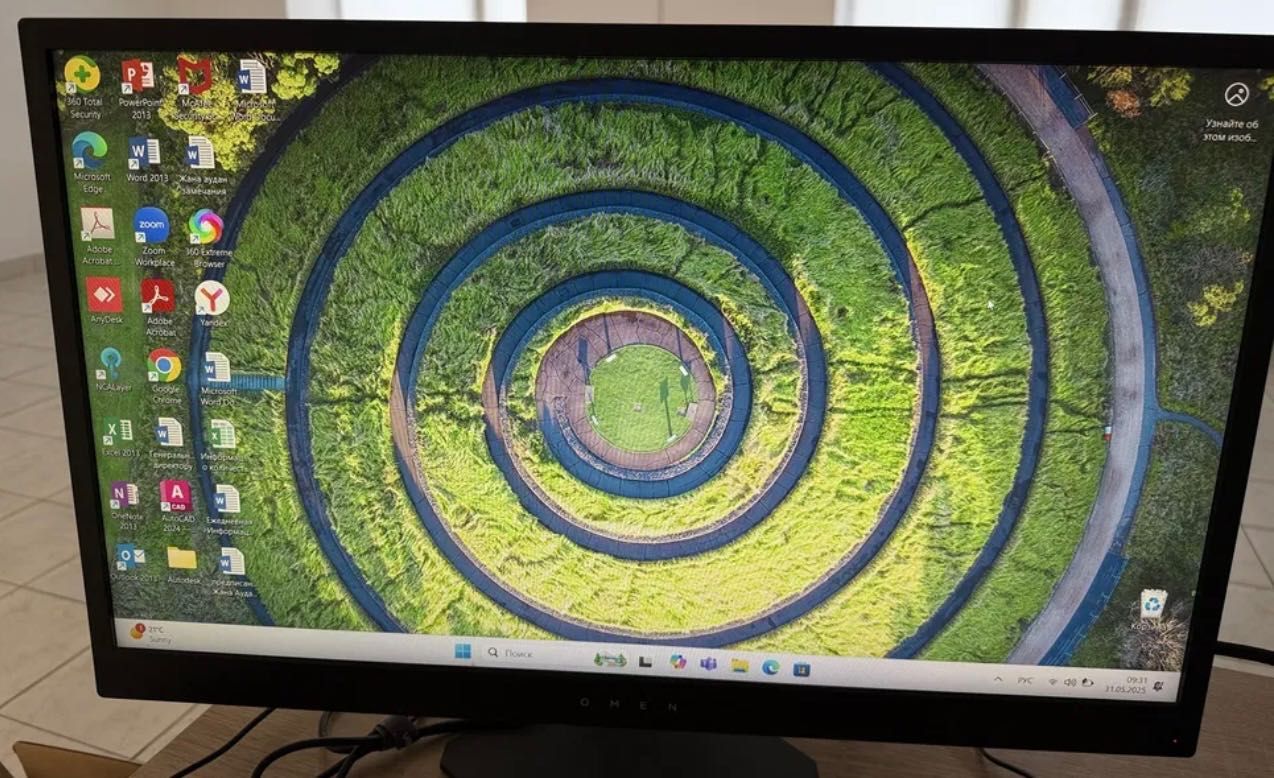Open the NCALayer shortcut
The image size is (1274, 778).
[110, 370]
